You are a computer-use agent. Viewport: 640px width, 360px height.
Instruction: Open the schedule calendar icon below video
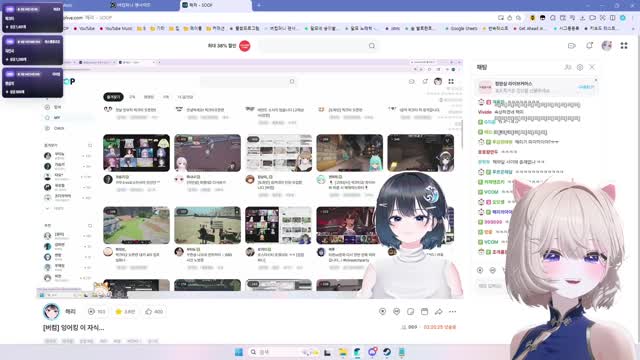[x=424, y=311]
